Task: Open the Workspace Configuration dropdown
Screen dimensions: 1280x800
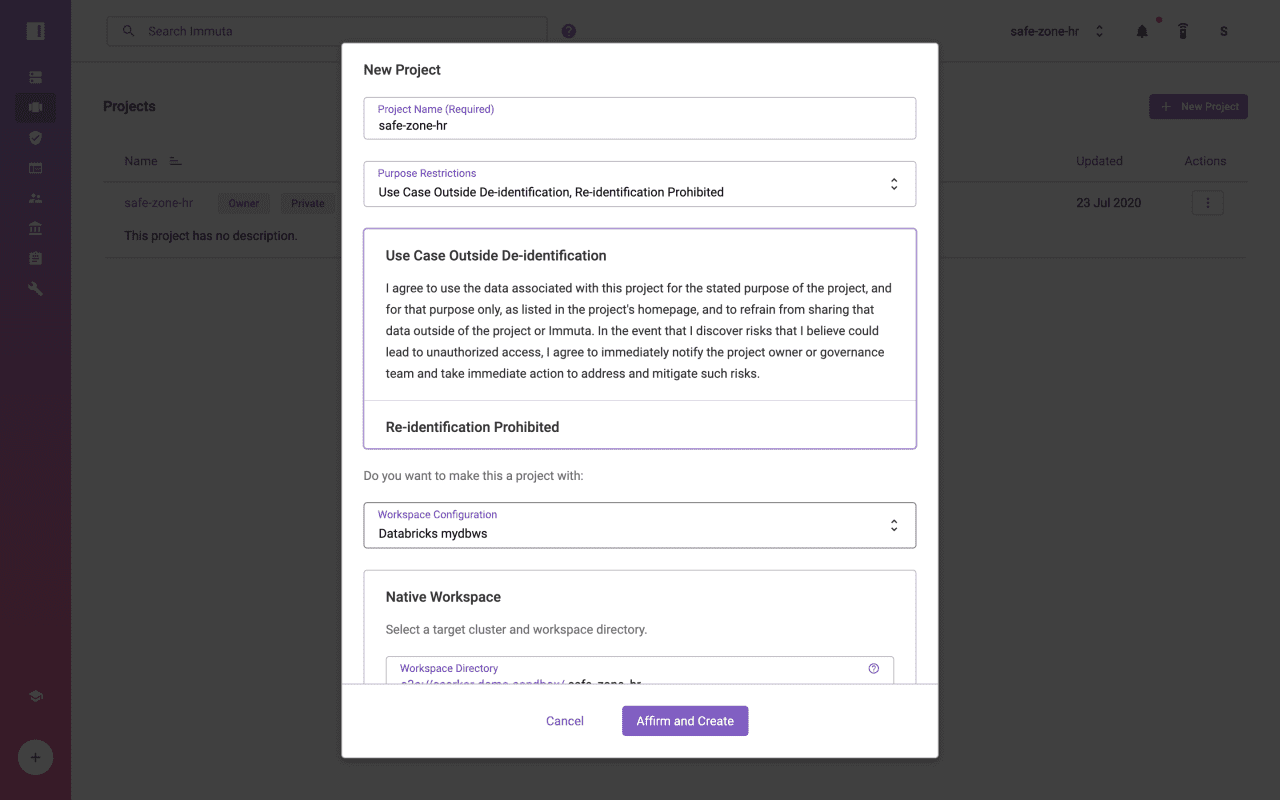Action: click(640, 525)
